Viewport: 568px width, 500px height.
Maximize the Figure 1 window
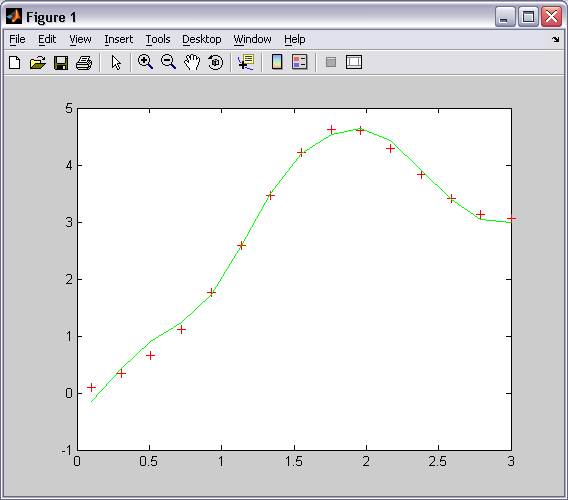coord(528,17)
